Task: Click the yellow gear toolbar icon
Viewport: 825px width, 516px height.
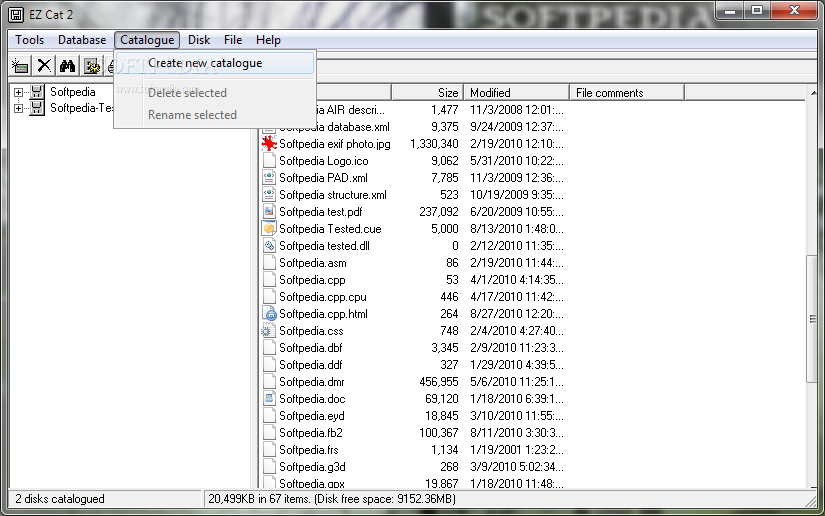Action: pos(92,66)
